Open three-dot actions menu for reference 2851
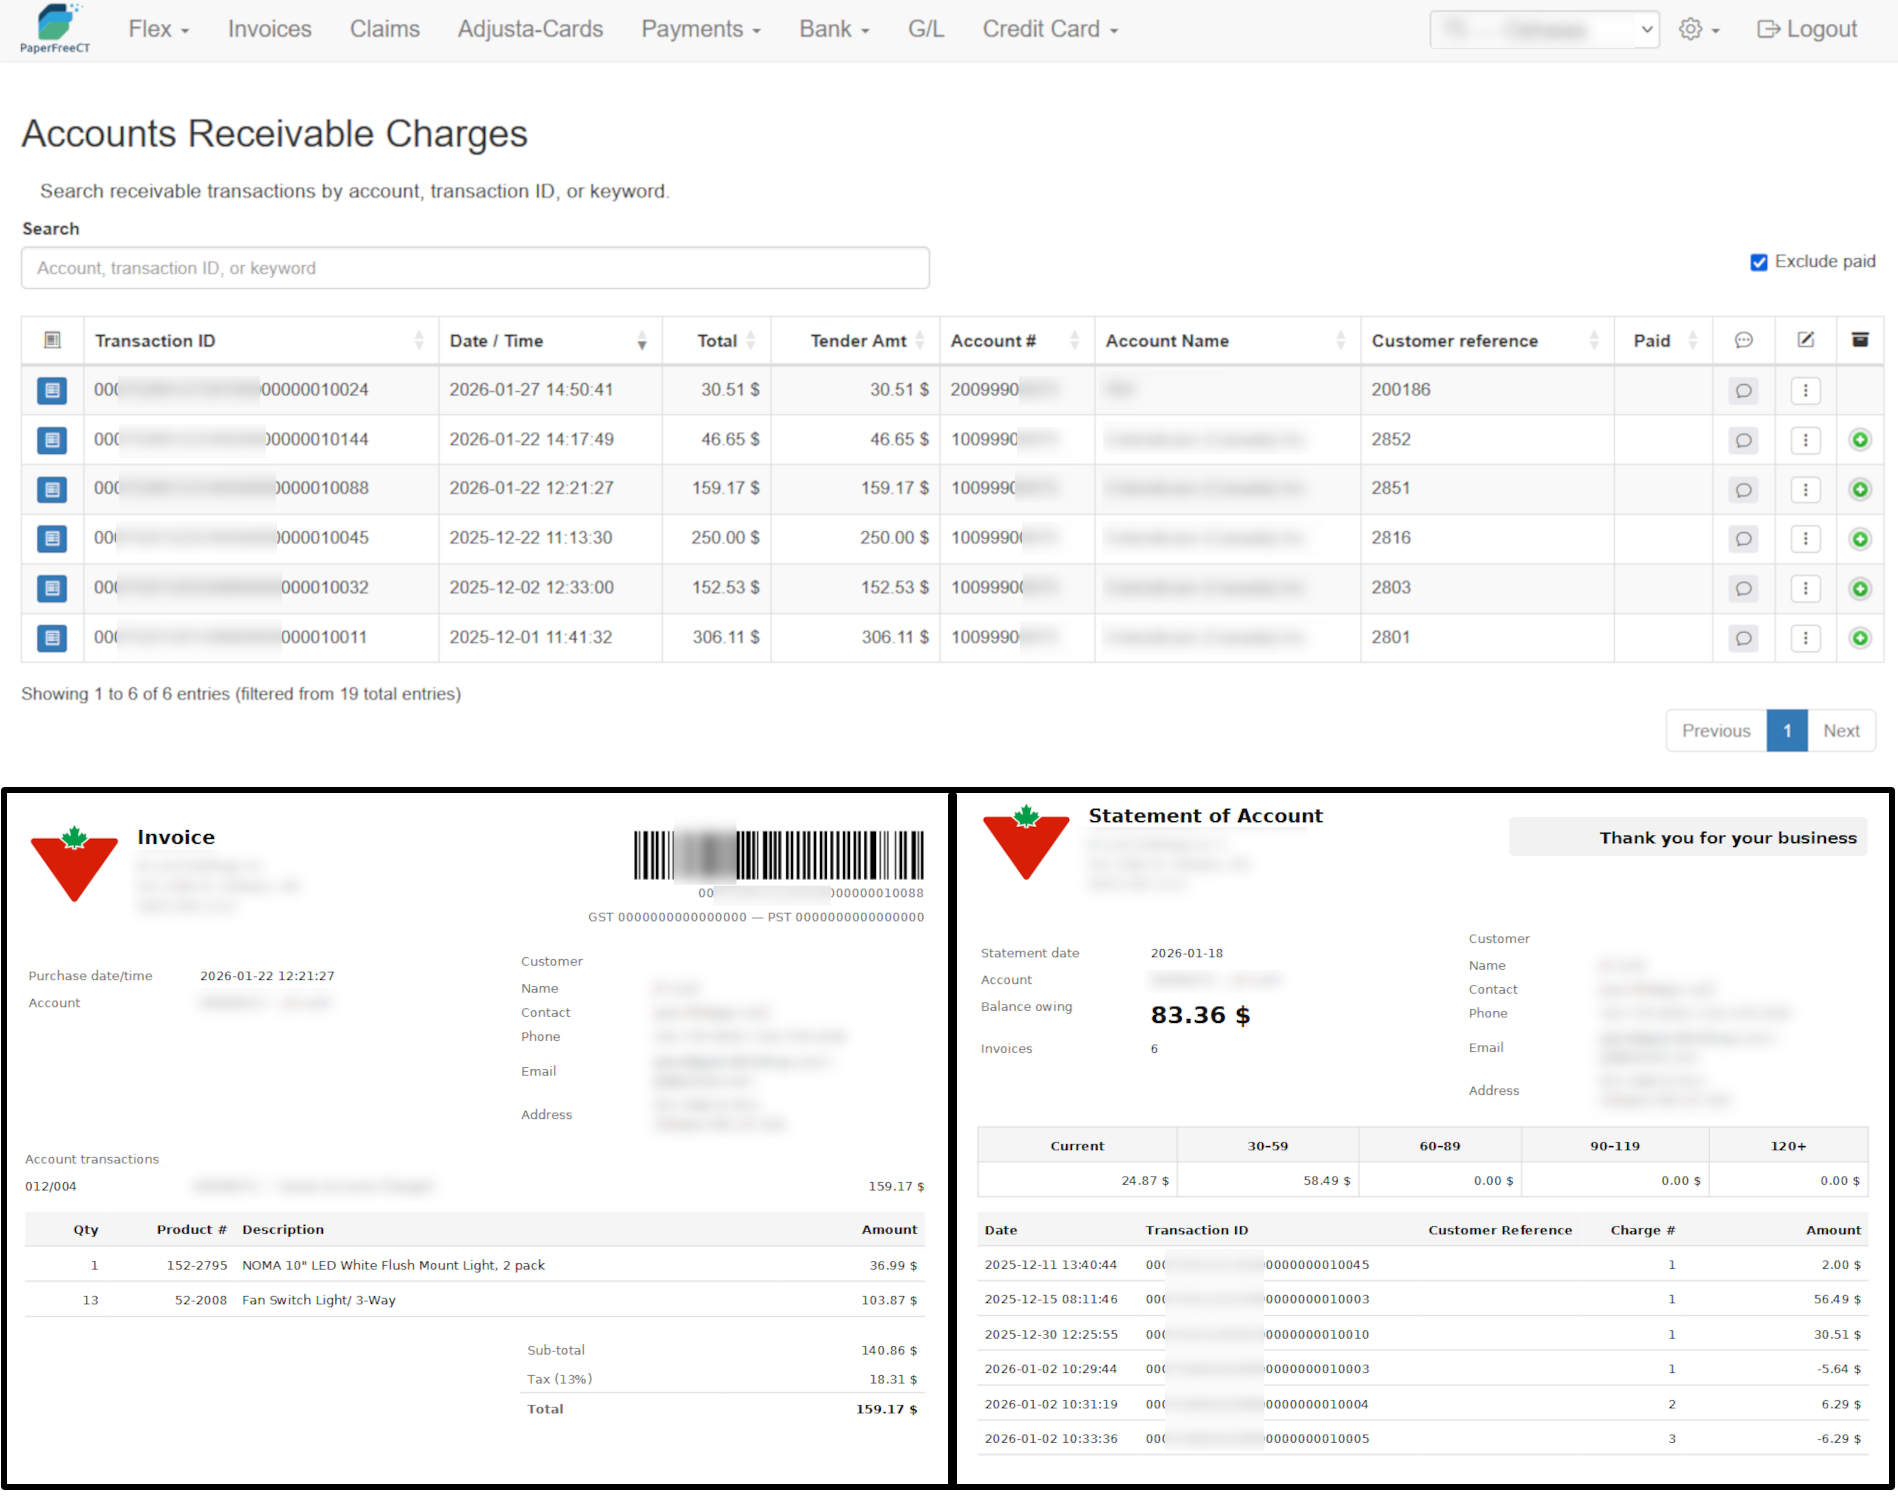1898x1512 pixels. pos(1805,490)
